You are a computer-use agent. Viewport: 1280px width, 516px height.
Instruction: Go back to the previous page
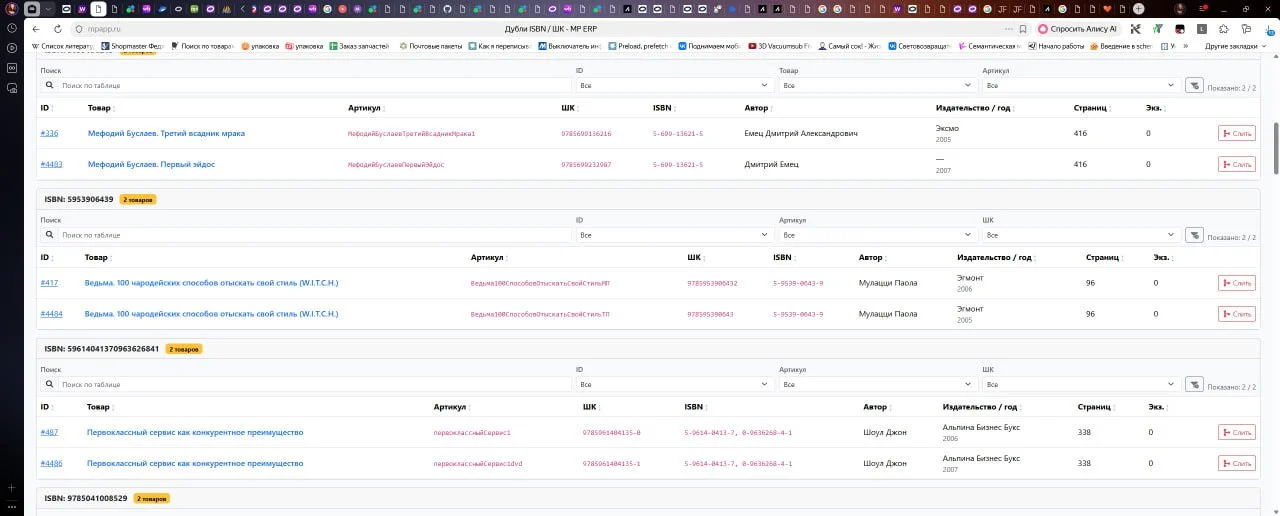coord(38,29)
